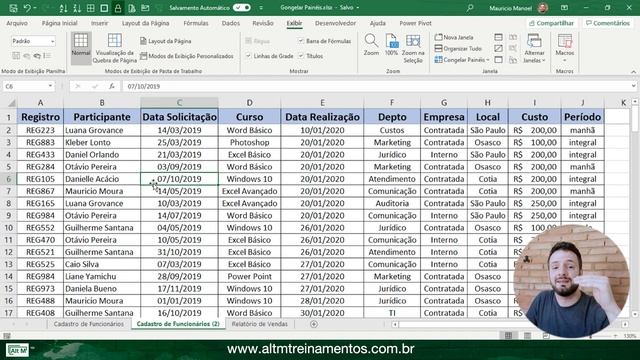Open the Undo history dropdown arrow
The width and height of the screenshot is (640, 360).
tap(36, 8)
